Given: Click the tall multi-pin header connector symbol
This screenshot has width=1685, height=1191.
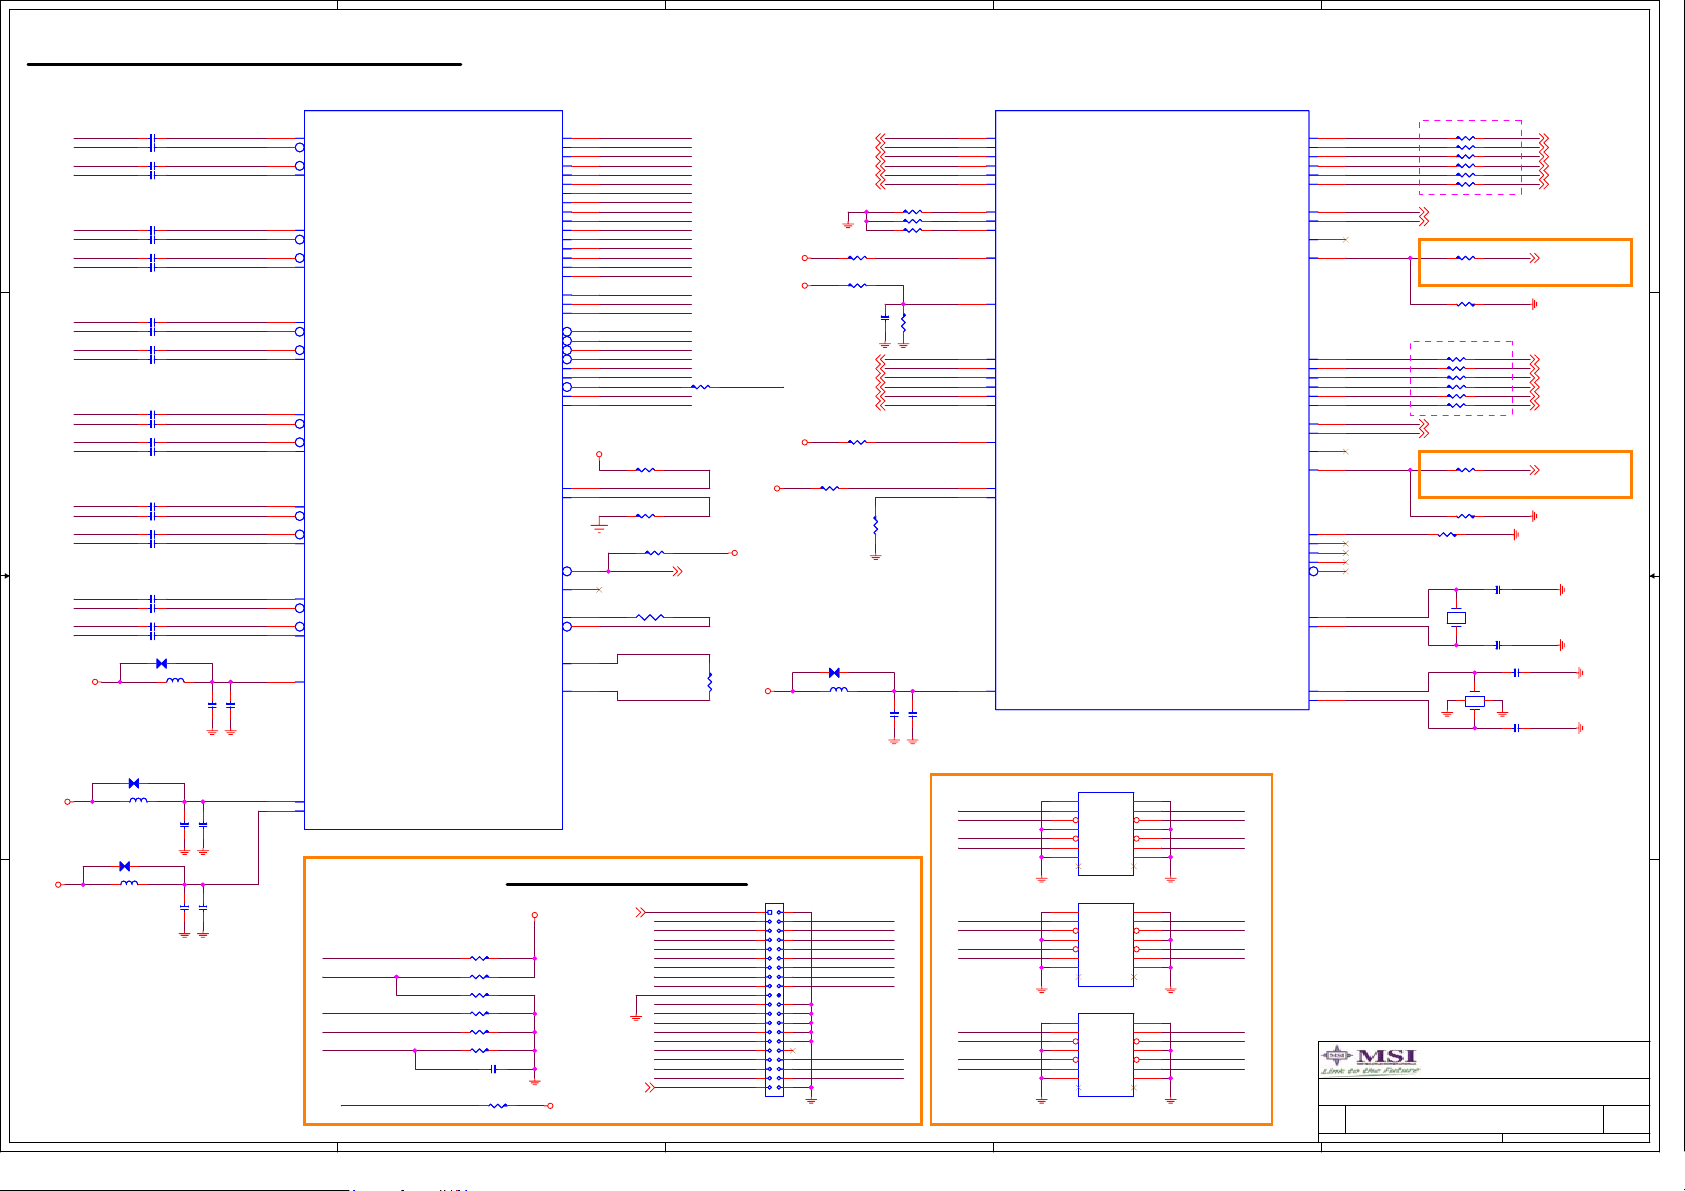Looking at the screenshot, I should point(774,1000).
